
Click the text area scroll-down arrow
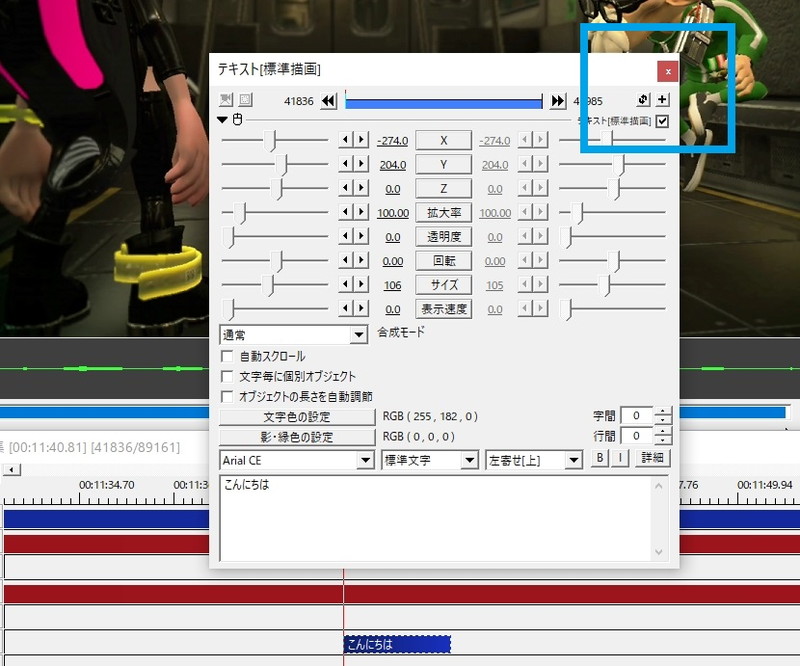659,552
